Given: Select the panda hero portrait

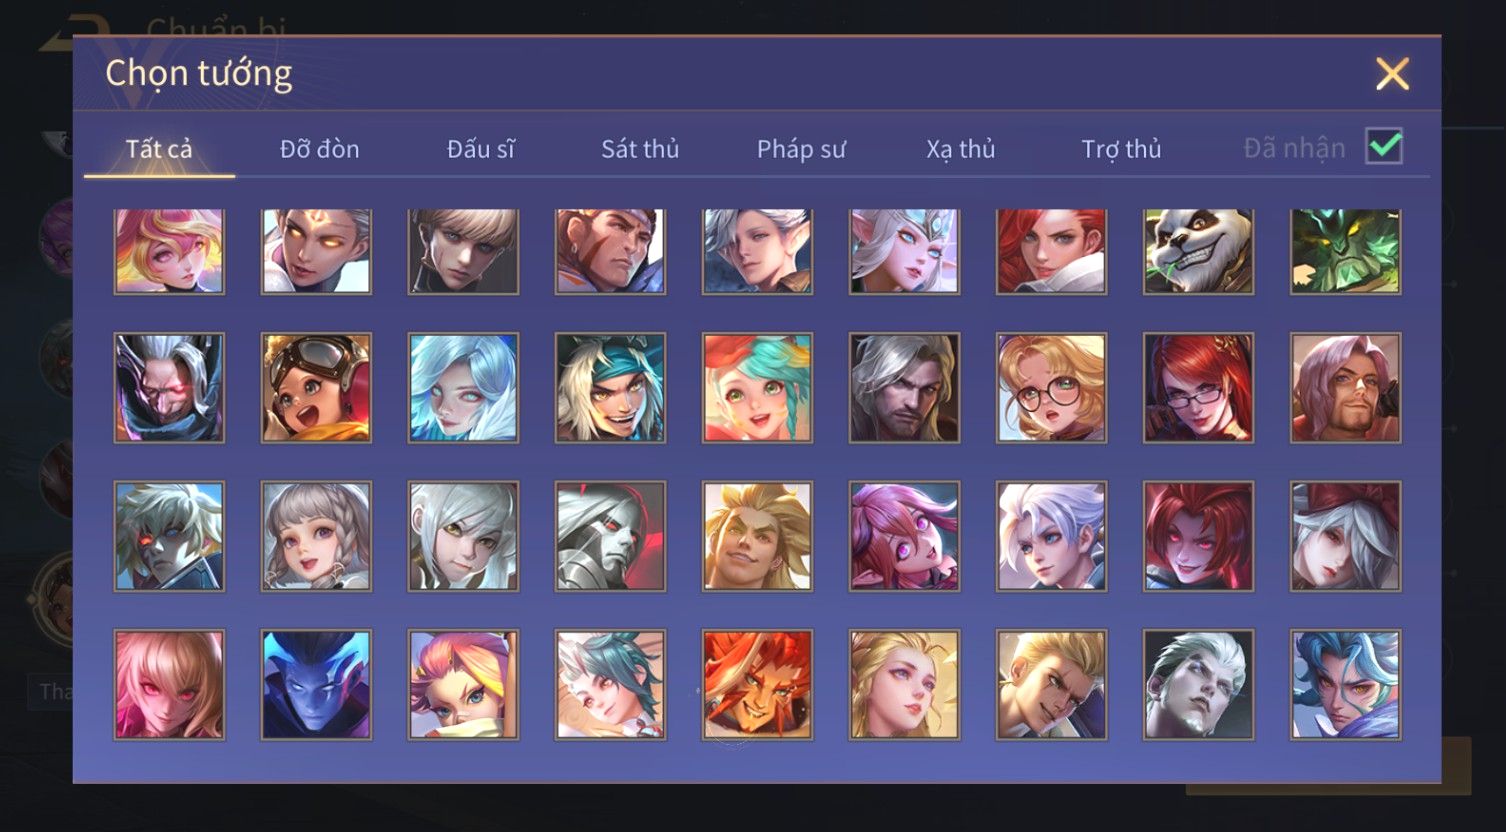Looking at the screenshot, I should pos(1198,251).
